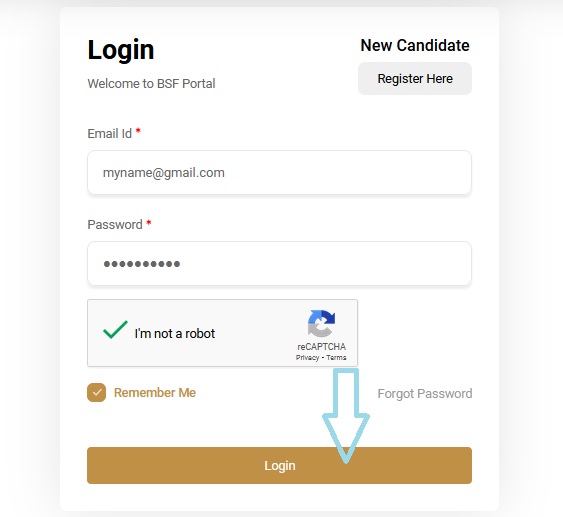Viewport: 563px width, 517px height.
Task: Click the blue downward arrow annotation
Action: point(346,415)
